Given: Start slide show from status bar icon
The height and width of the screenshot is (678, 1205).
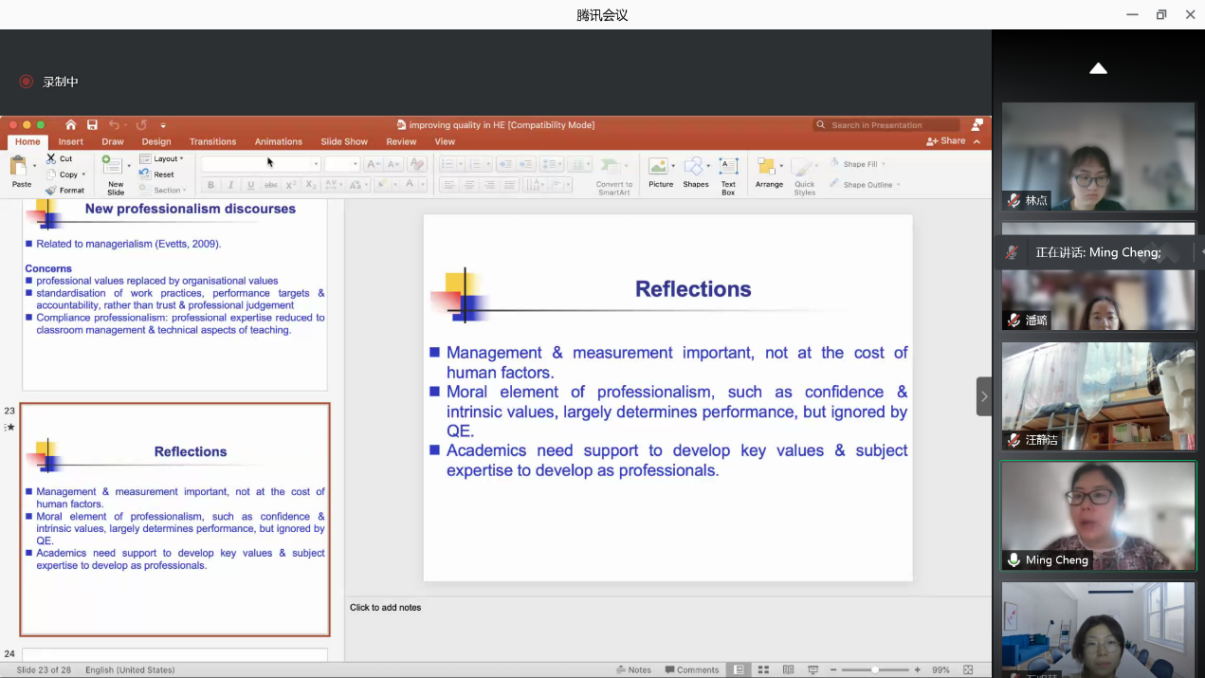Looking at the screenshot, I should tap(813, 670).
